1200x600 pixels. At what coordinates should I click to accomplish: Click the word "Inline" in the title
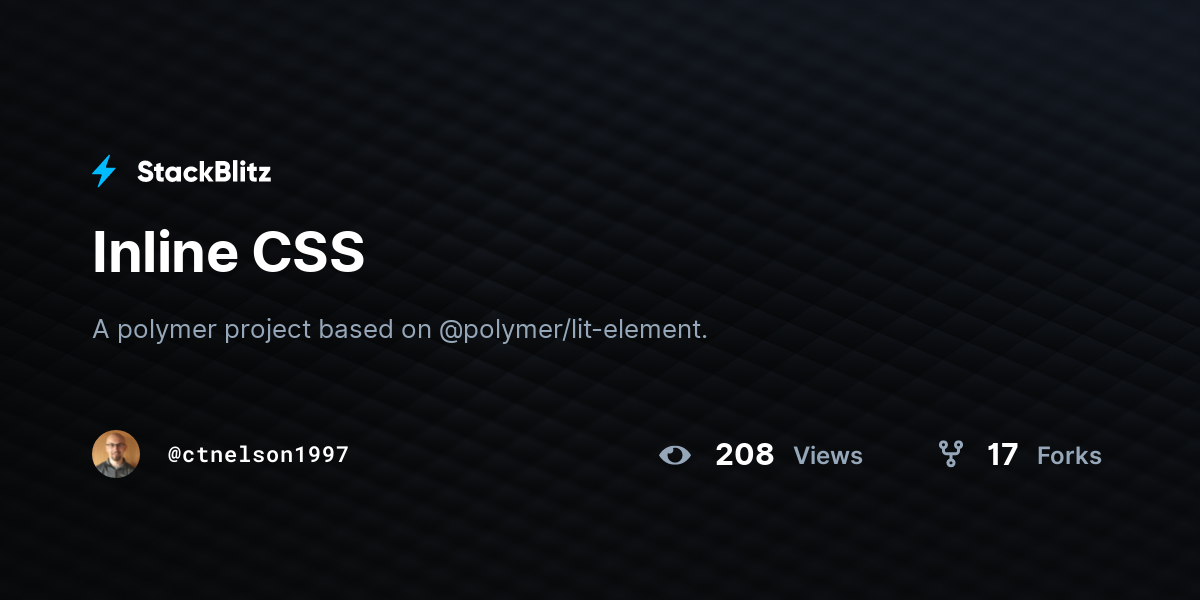click(x=164, y=253)
